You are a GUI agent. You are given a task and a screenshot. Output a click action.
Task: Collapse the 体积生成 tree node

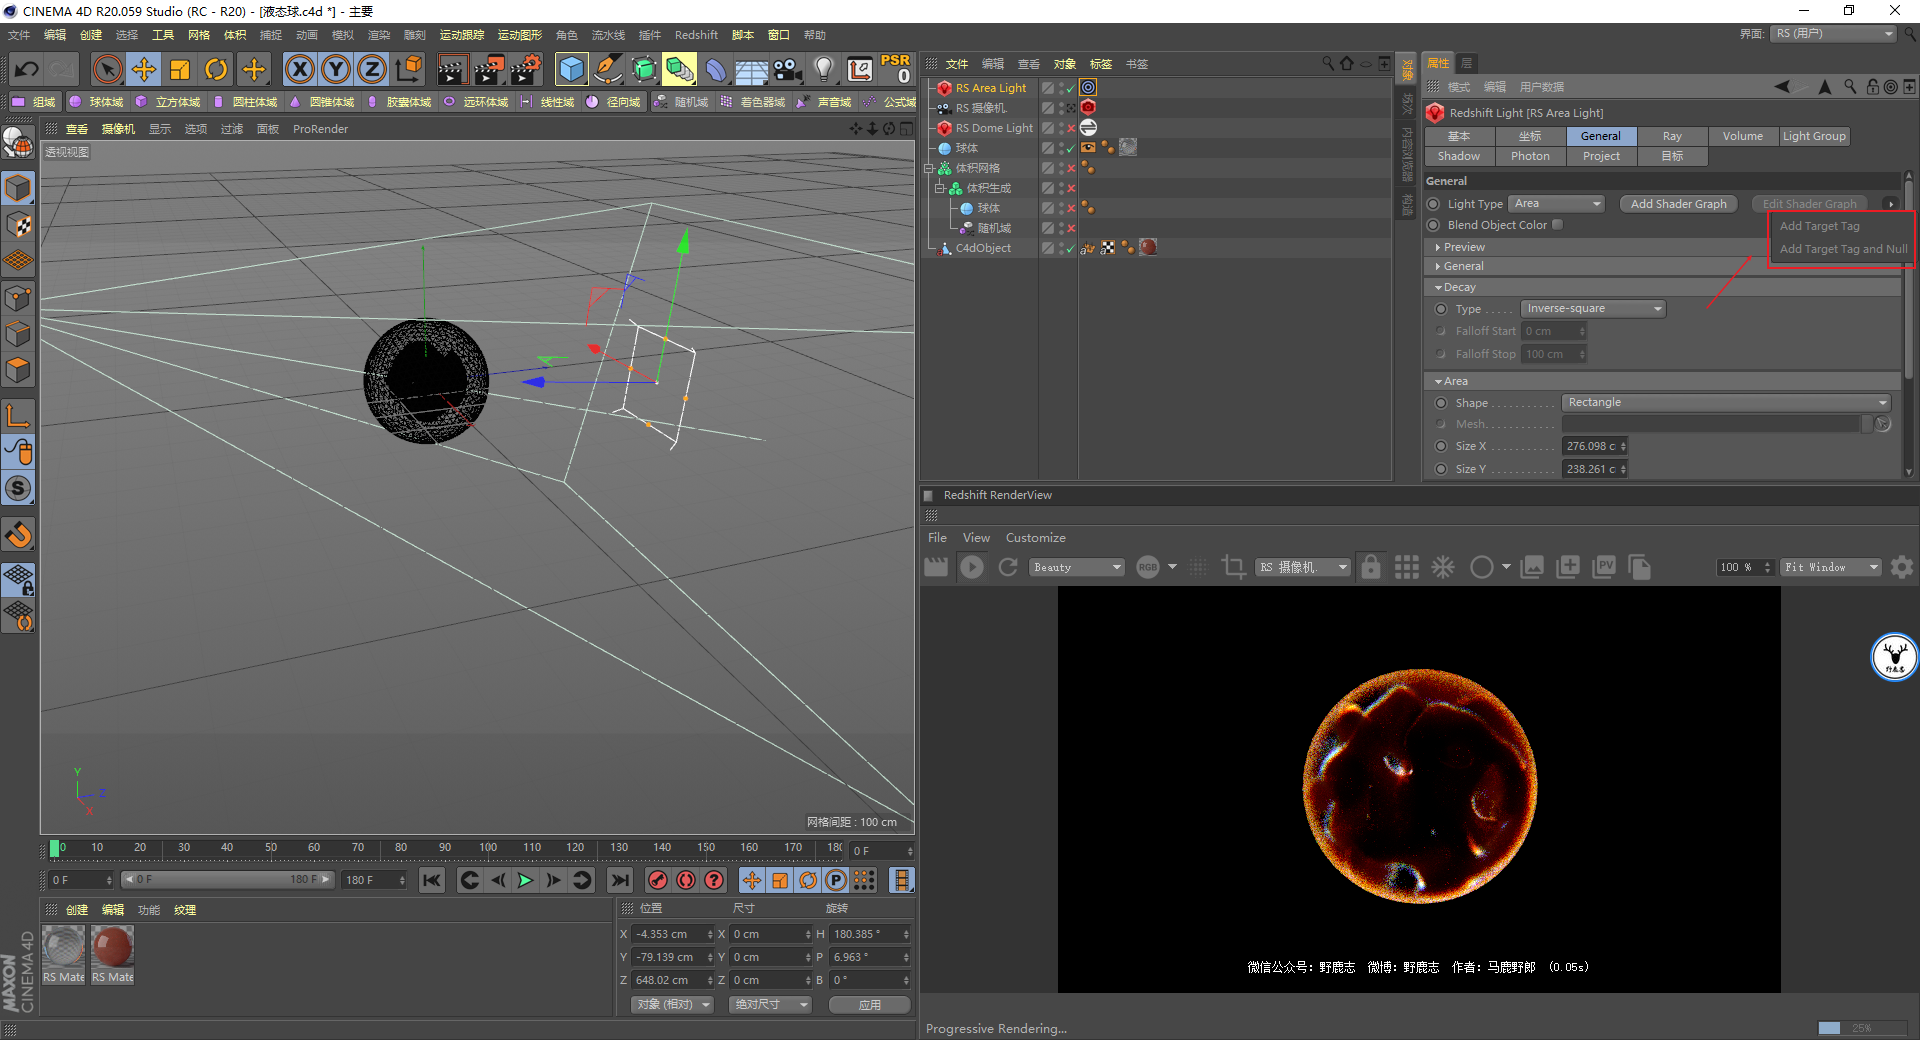(939, 188)
